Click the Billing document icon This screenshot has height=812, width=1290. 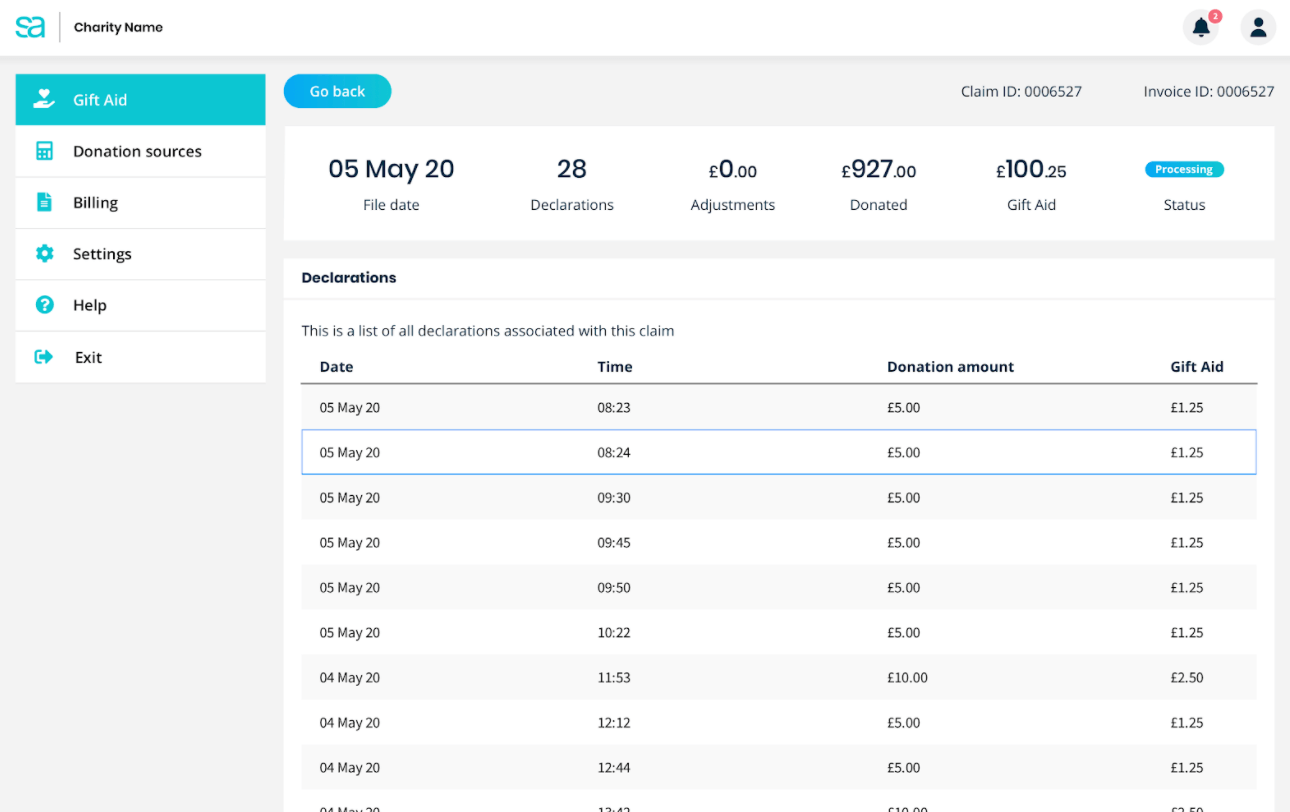point(44,202)
